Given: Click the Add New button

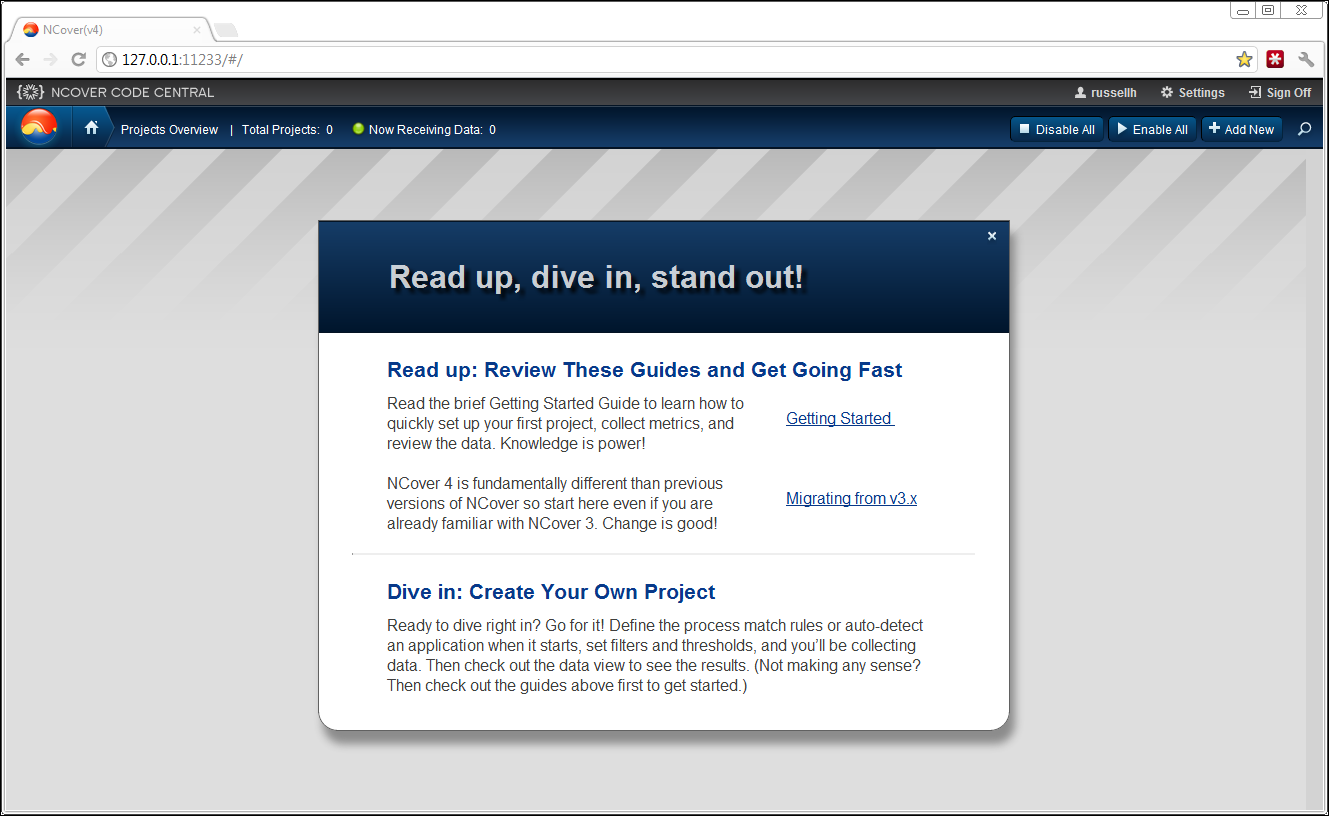Looking at the screenshot, I should coord(1242,129).
